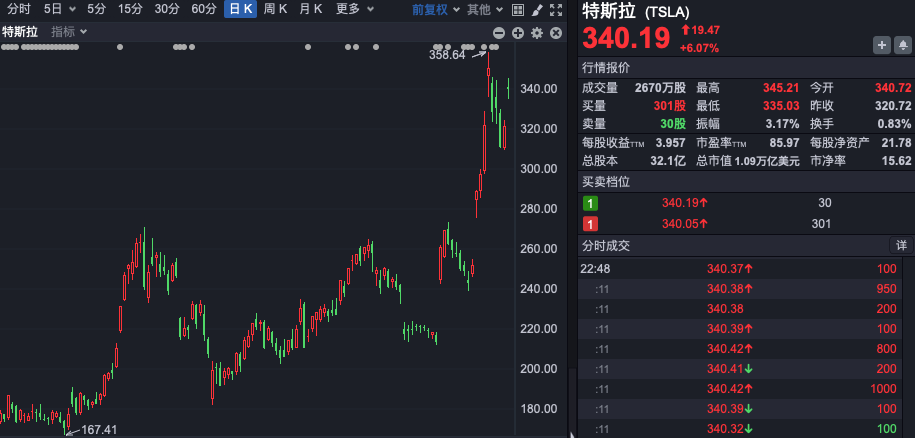Select the red ask level 1 badge

point(590,224)
